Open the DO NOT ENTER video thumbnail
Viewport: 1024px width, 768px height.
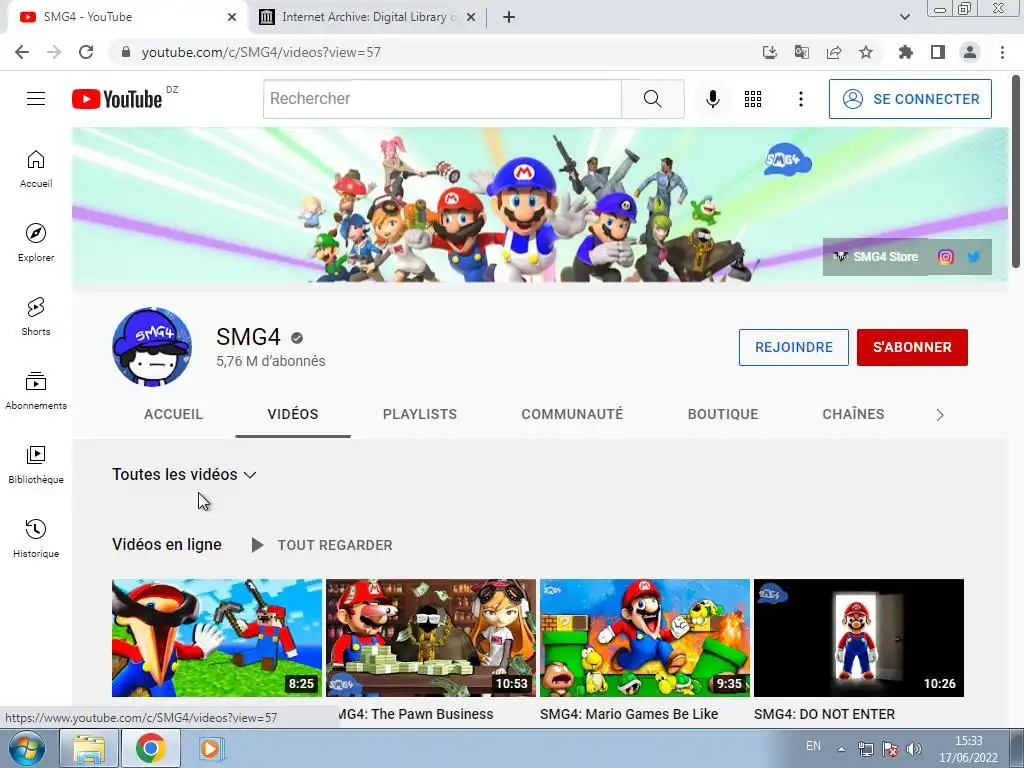coord(859,638)
